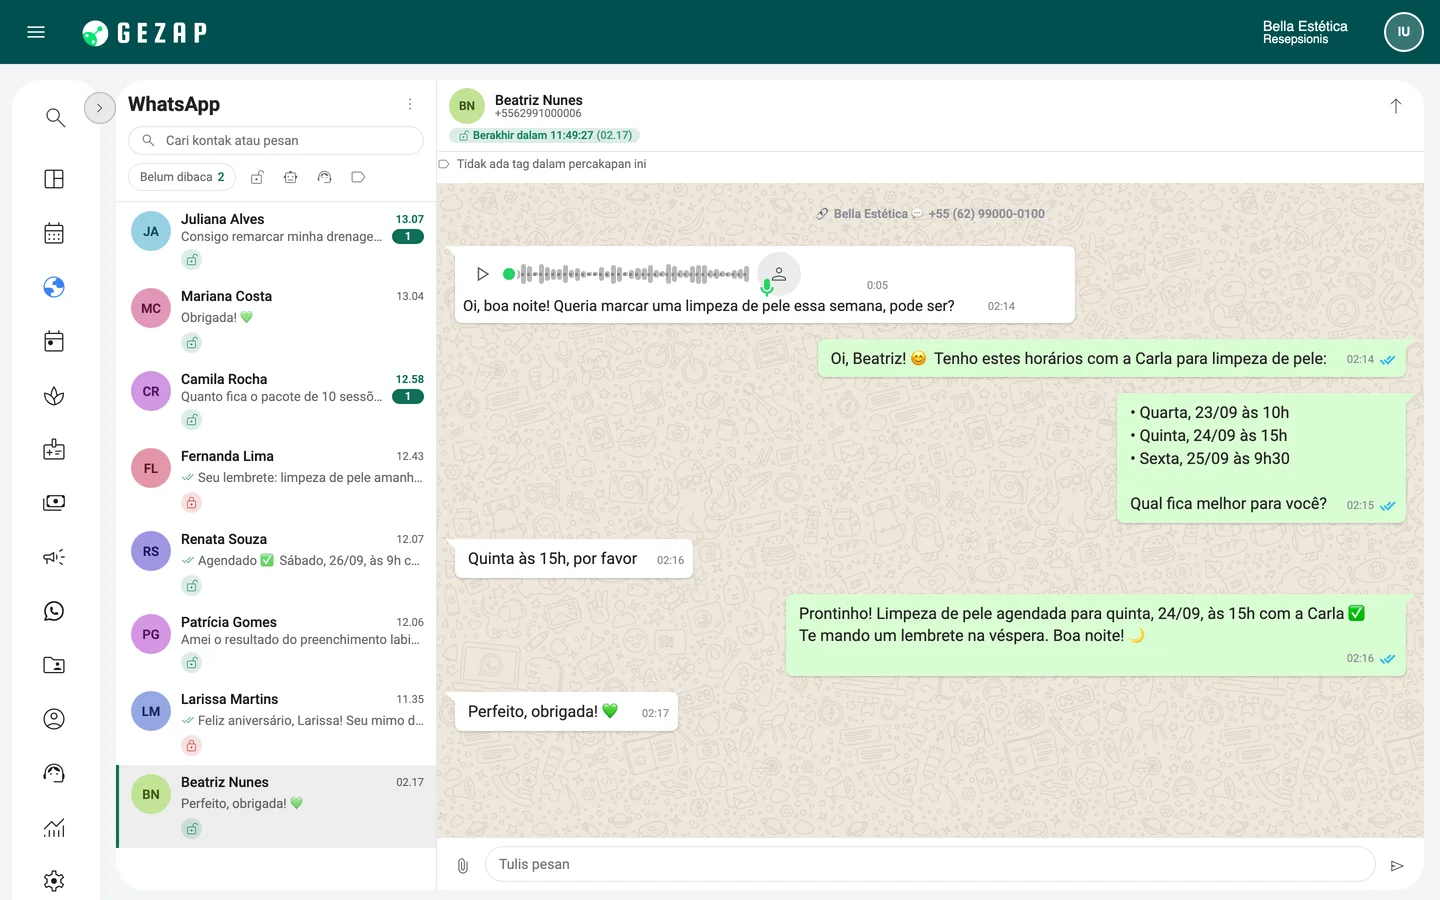Click the send message arrow icon
Image resolution: width=1440 pixels, height=900 pixels.
[1397, 866]
